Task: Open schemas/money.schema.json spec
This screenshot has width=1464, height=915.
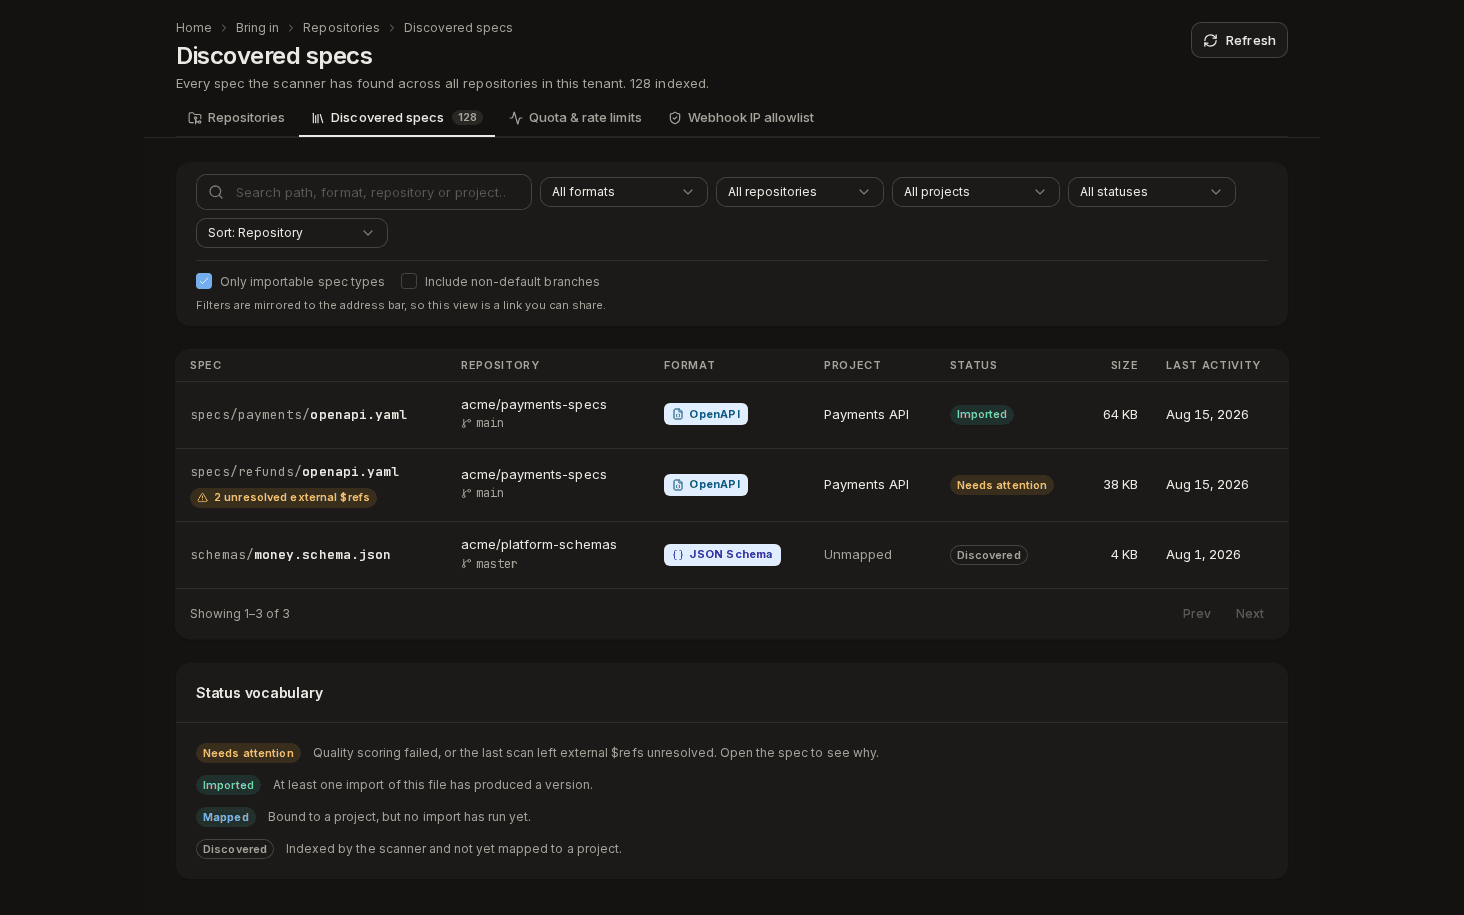Action: pyautogui.click(x=291, y=555)
